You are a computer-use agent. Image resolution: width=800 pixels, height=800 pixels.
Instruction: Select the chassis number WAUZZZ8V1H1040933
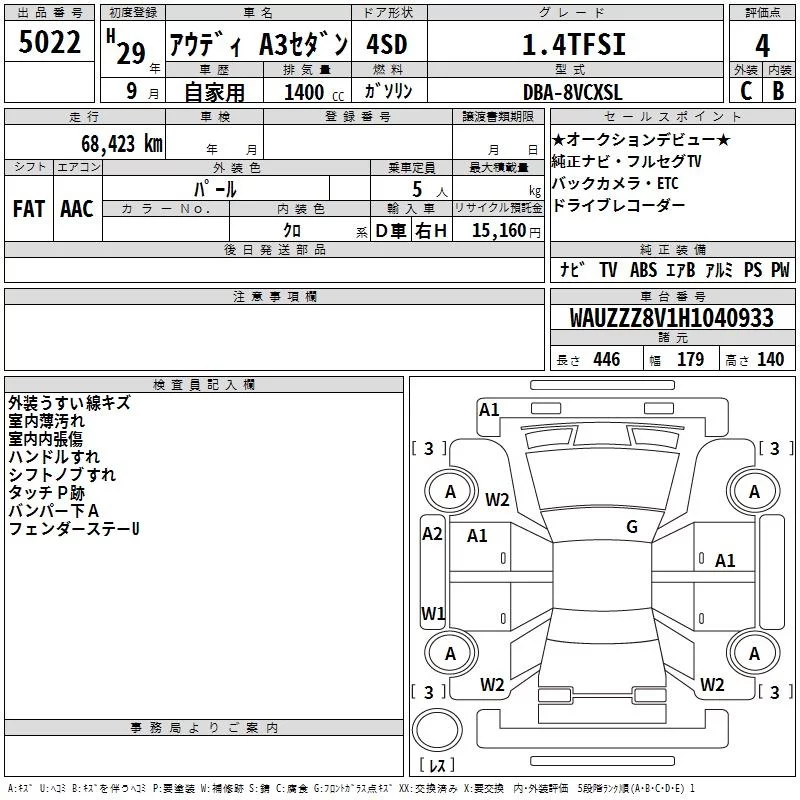672,318
